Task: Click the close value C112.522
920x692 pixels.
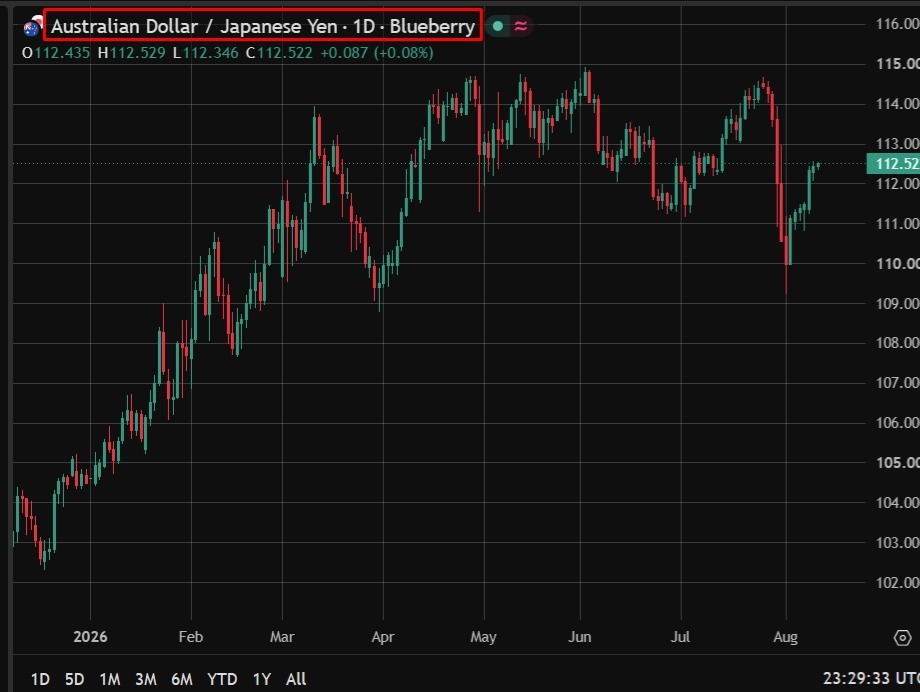Action: tap(279, 53)
